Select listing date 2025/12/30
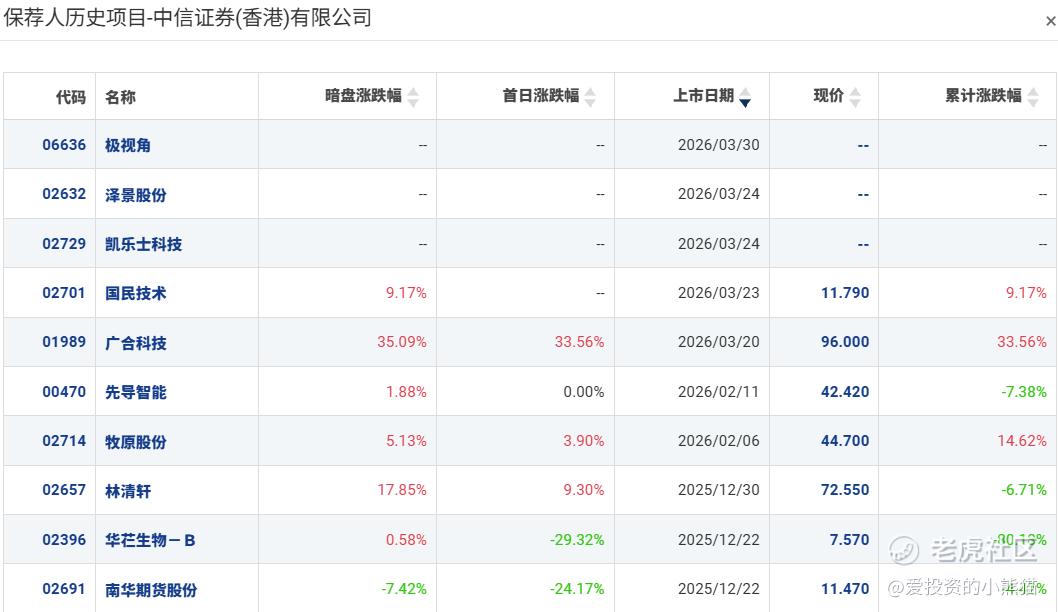1058x612 pixels. click(x=719, y=490)
